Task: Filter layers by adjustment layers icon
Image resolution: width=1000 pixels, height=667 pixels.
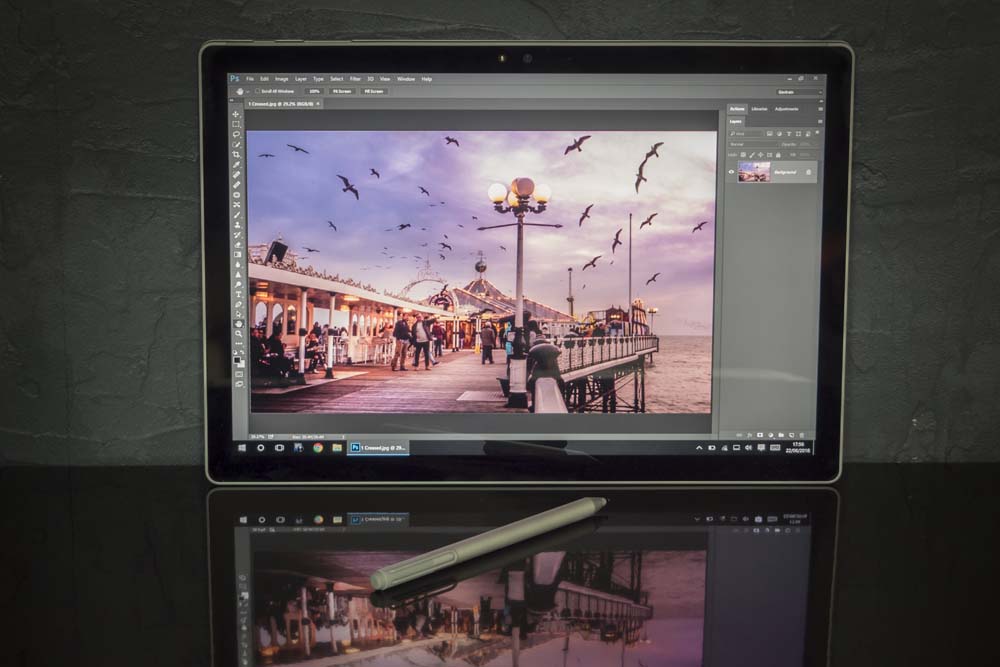Action: pos(779,134)
